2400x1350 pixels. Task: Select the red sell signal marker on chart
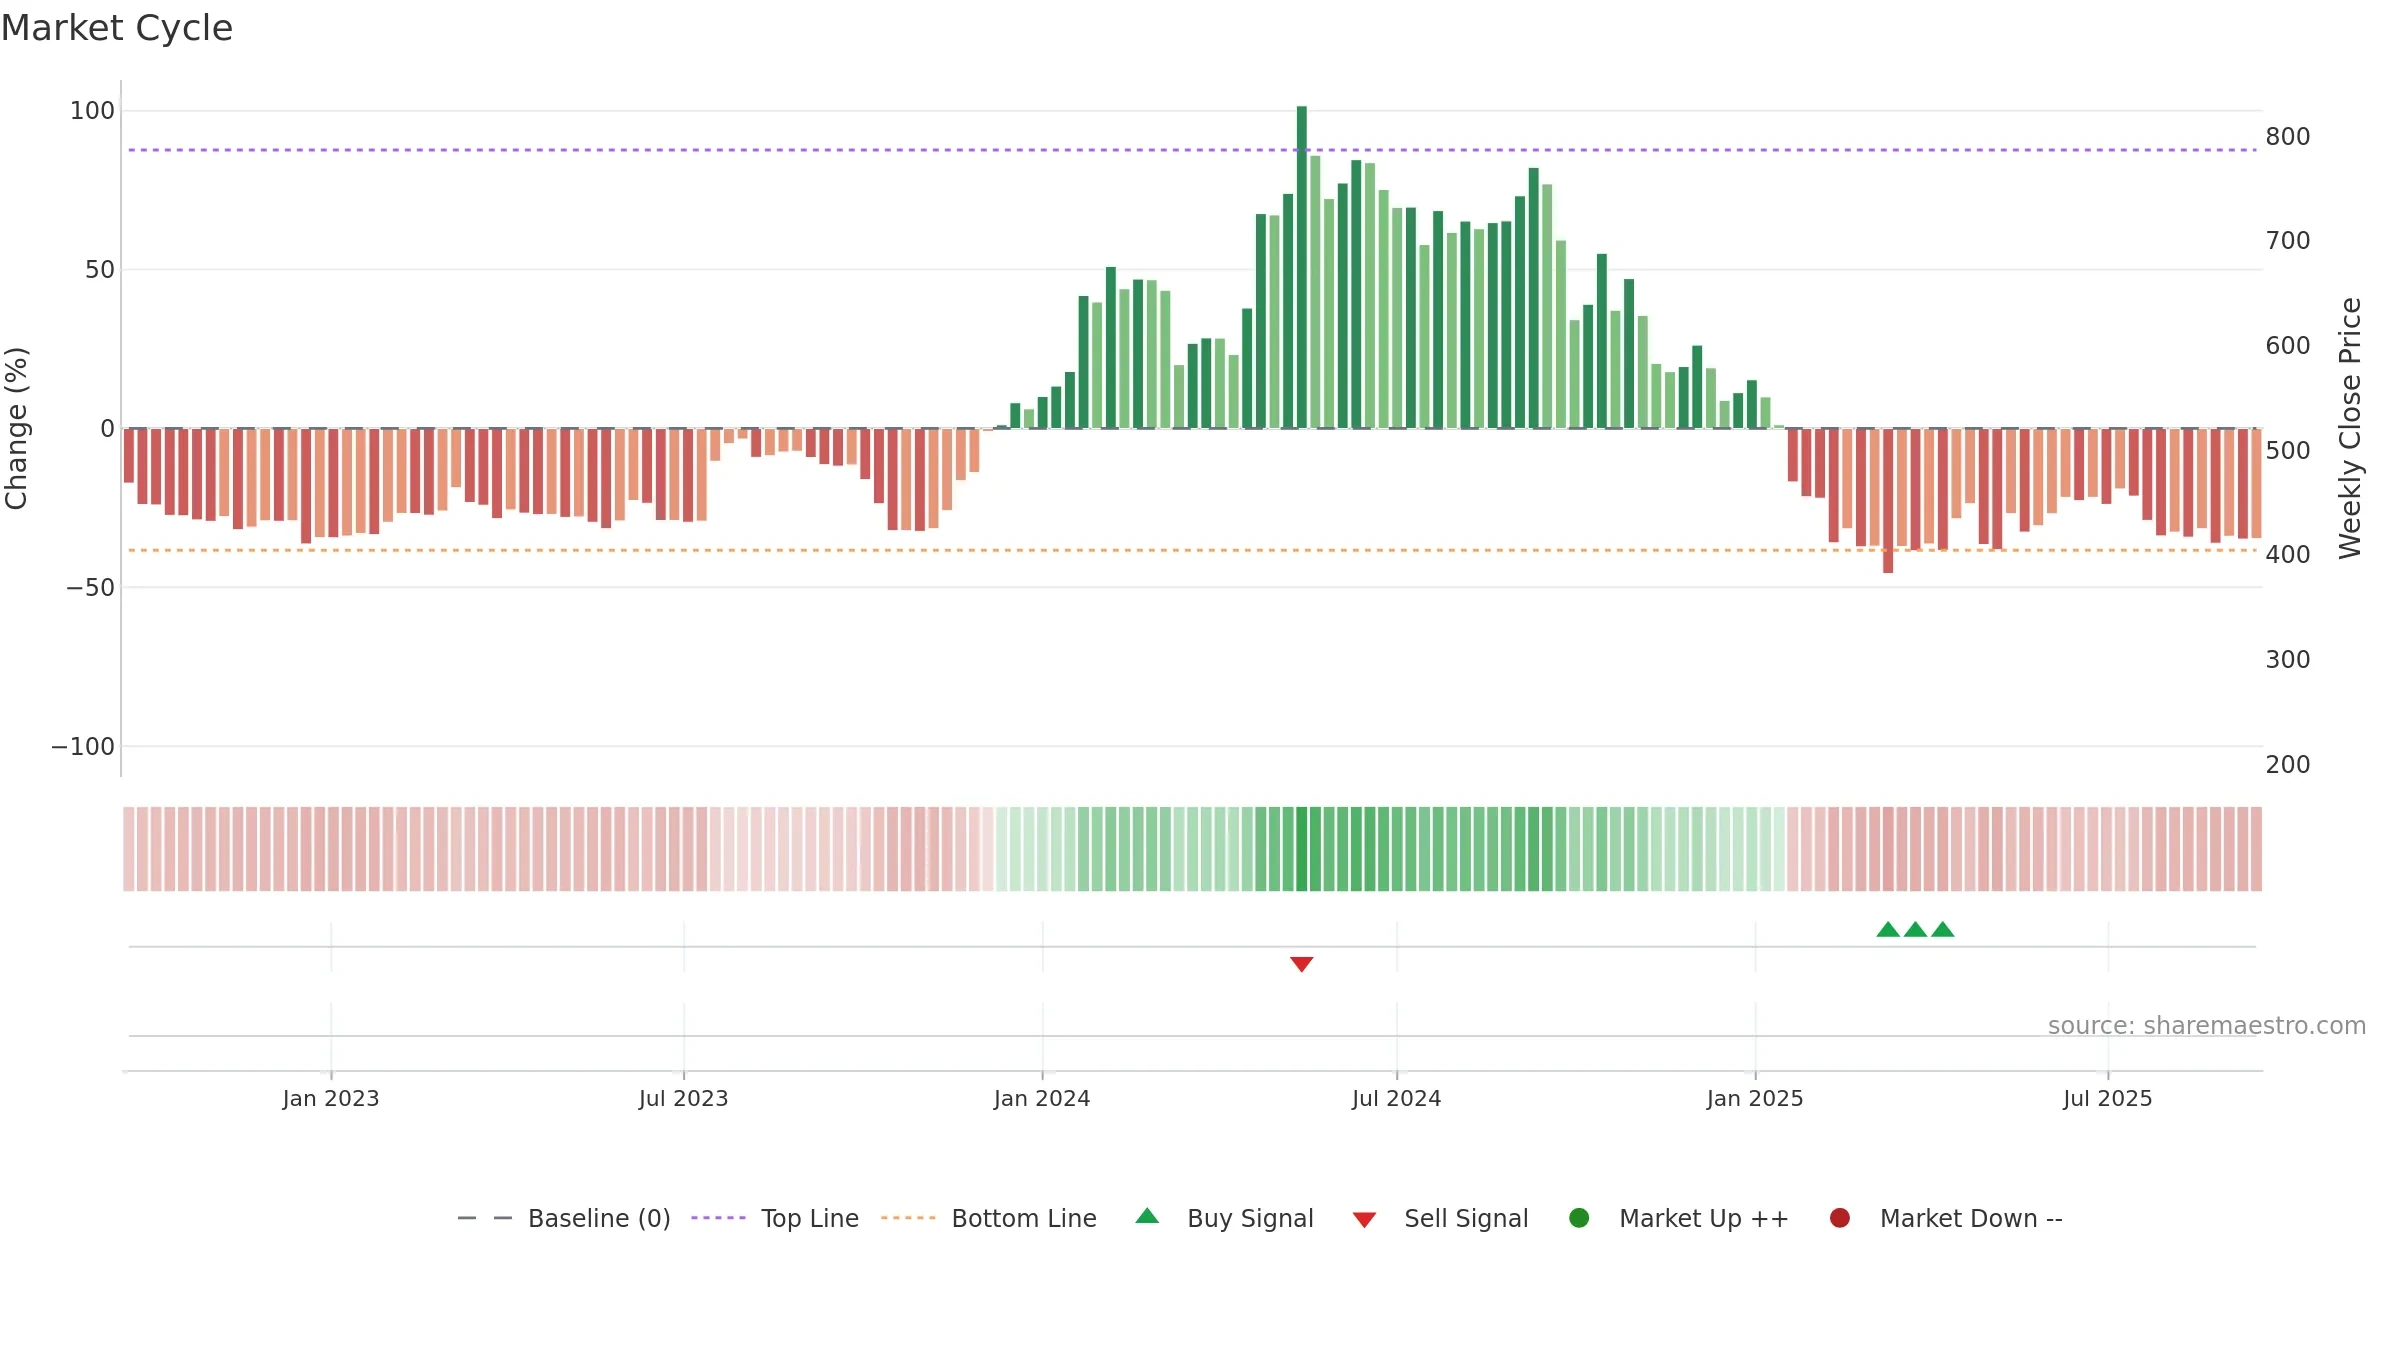point(1301,964)
